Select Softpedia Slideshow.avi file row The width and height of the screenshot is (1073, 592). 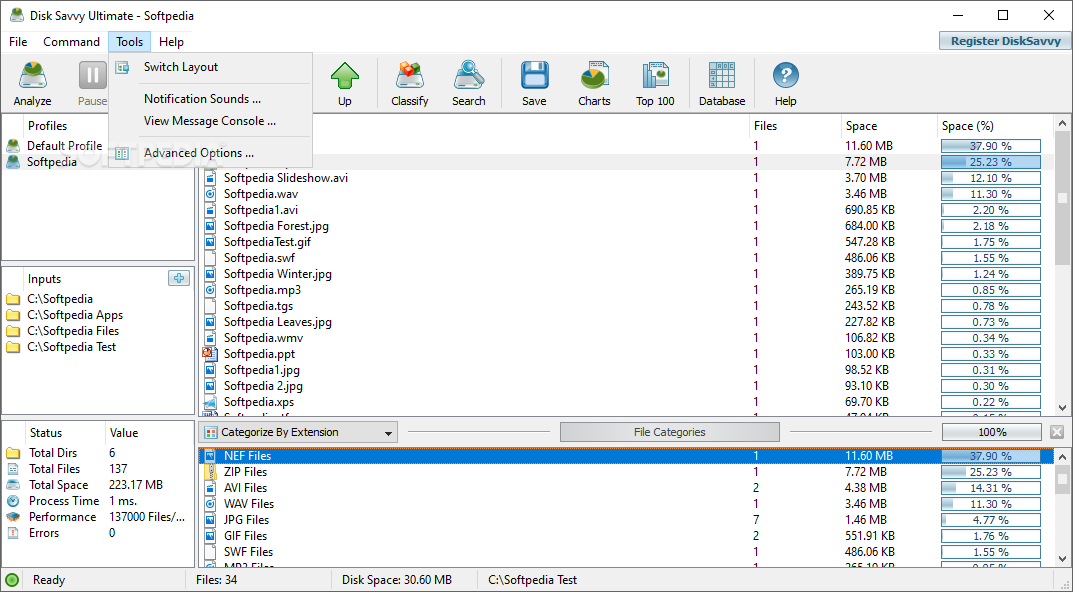(626, 178)
